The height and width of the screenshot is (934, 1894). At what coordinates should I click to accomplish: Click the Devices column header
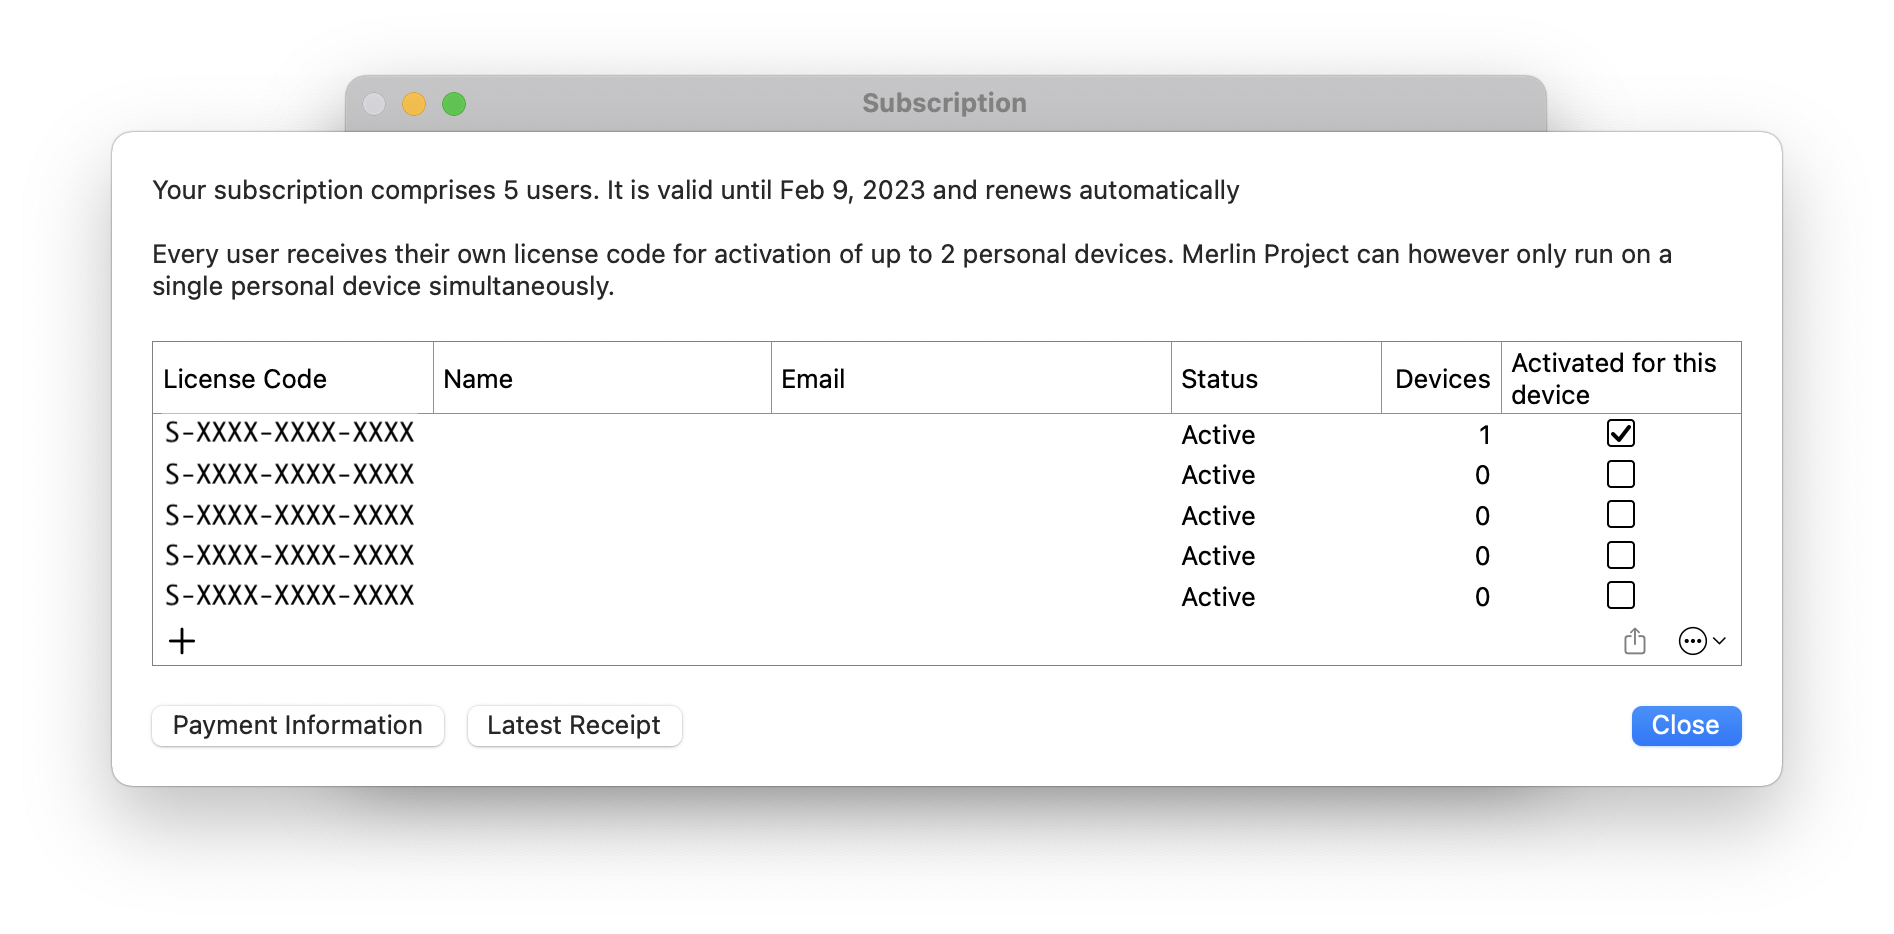1441,378
